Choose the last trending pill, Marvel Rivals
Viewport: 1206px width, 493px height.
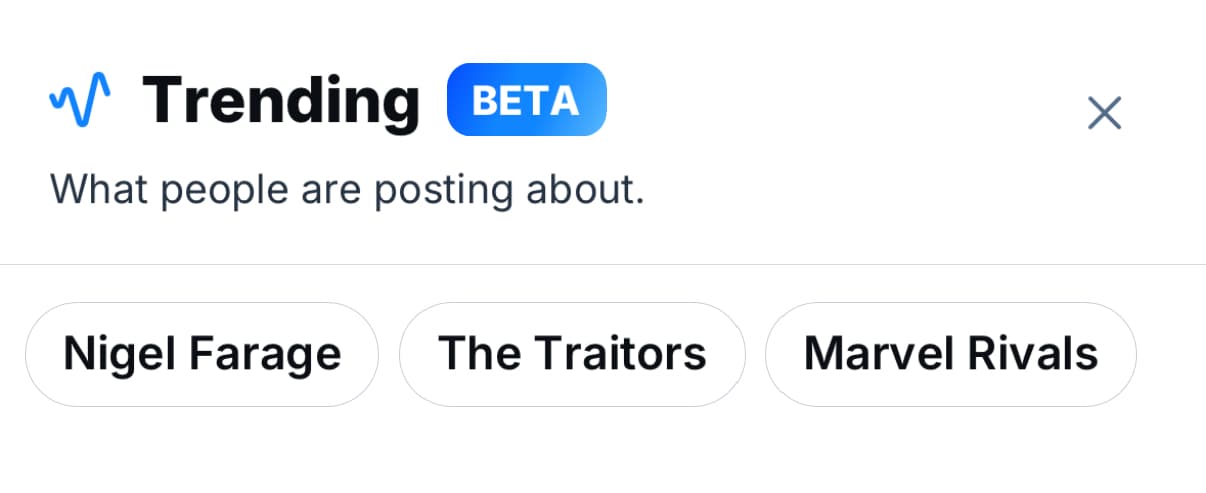click(950, 354)
